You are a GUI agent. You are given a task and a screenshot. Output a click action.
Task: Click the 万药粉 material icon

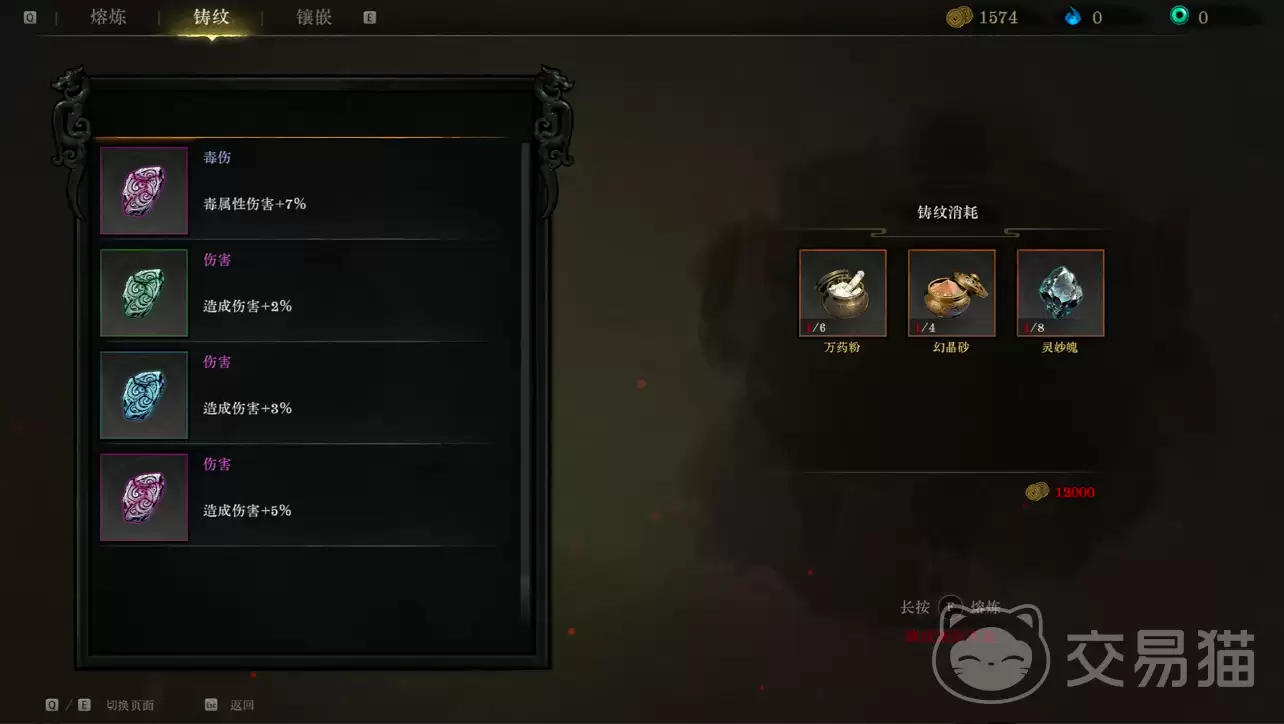coord(842,293)
